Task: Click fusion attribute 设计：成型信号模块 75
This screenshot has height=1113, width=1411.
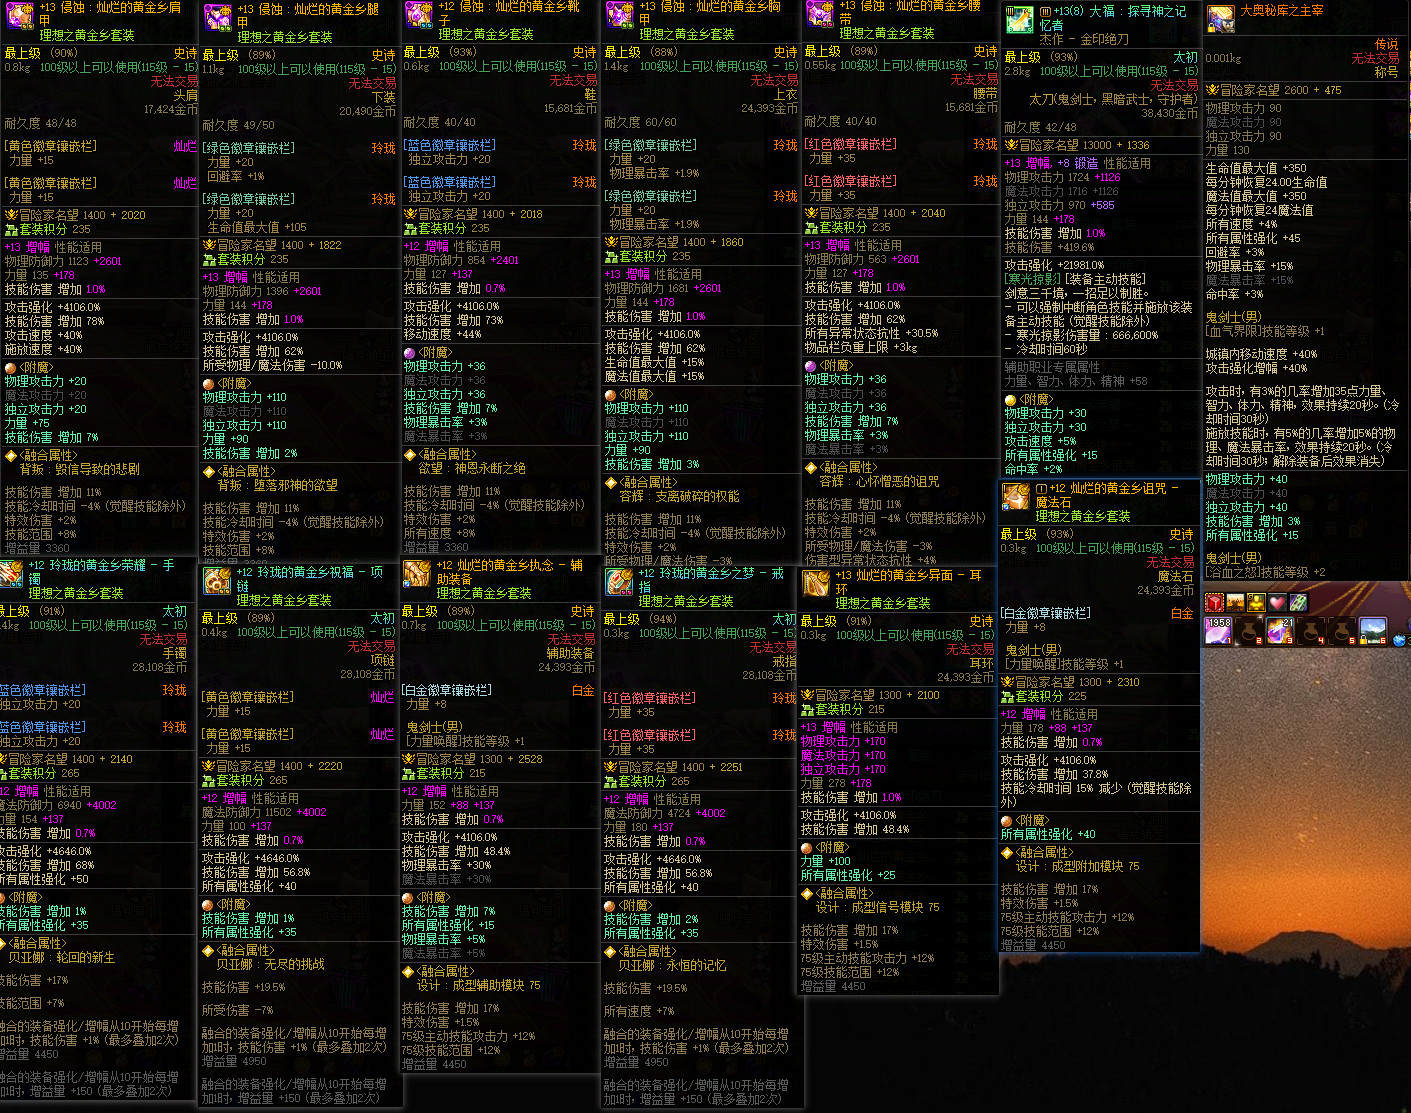Action: (x=877, y=908)
